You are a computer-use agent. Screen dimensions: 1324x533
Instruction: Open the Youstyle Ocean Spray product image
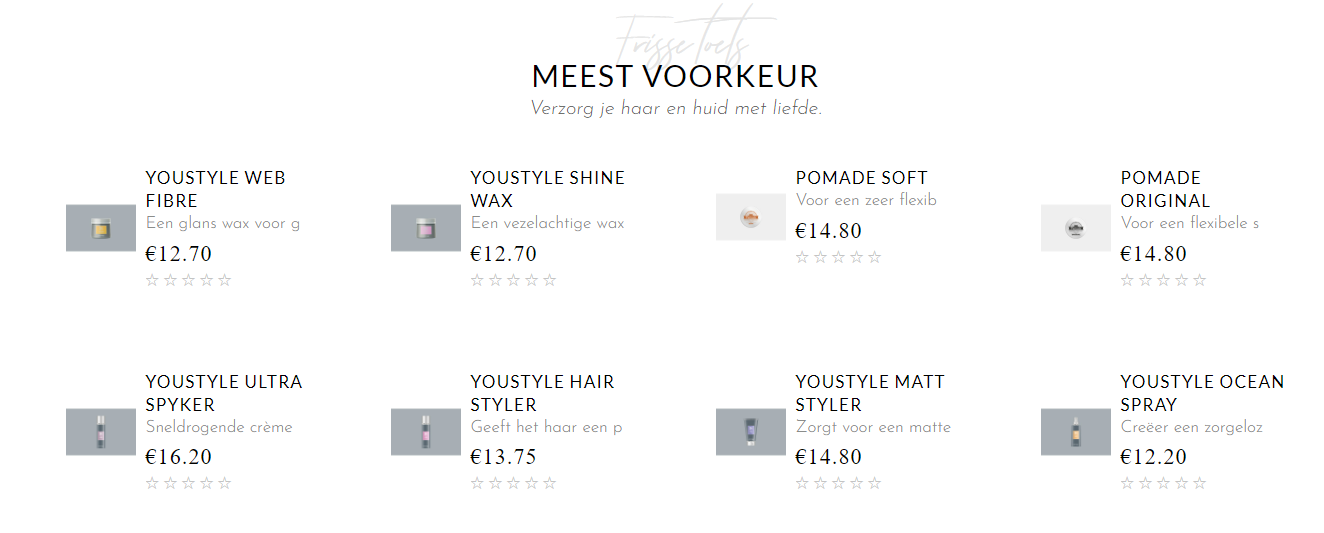point(1076,432)
